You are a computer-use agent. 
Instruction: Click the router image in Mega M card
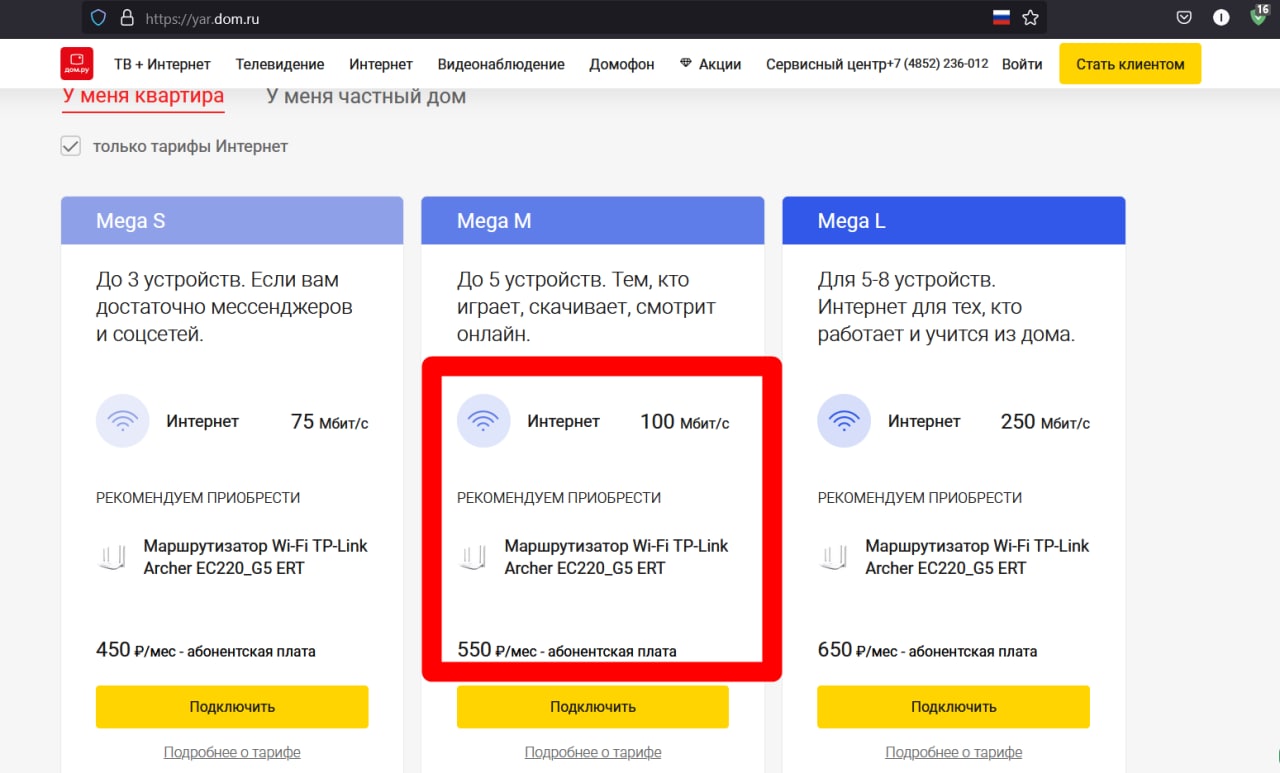[x=473, y=557]
